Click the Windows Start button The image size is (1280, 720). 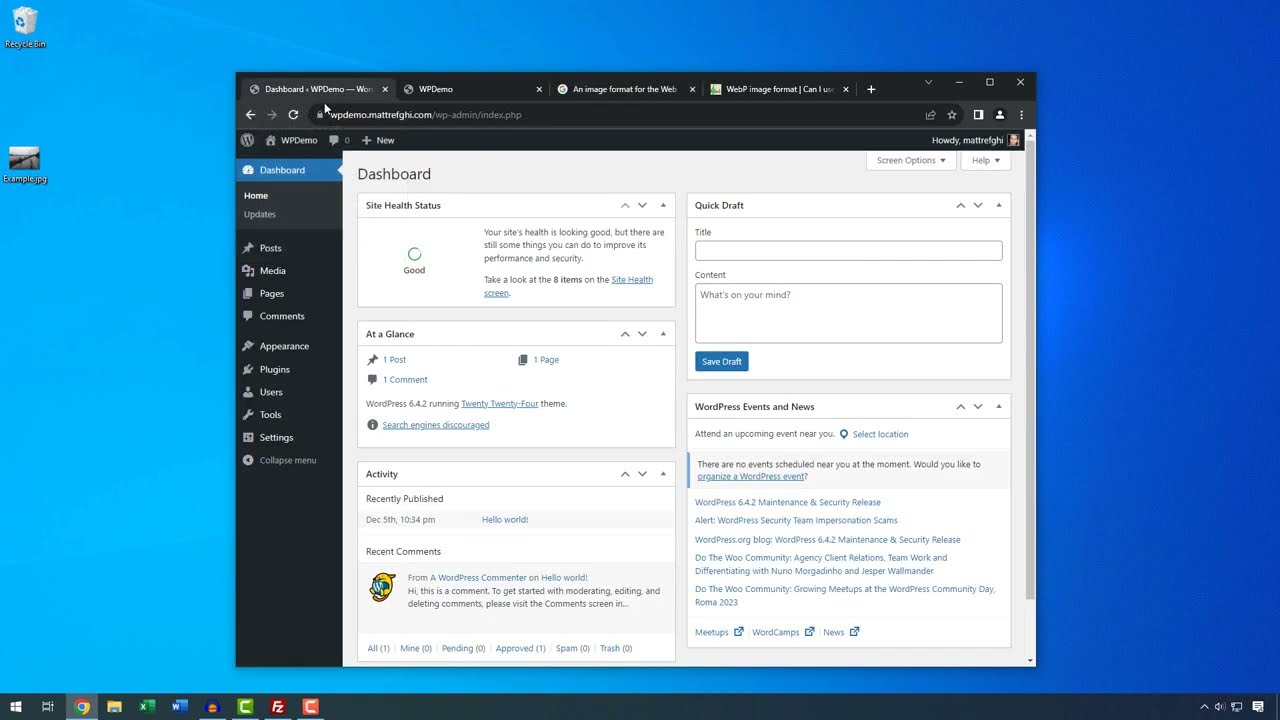16,707
